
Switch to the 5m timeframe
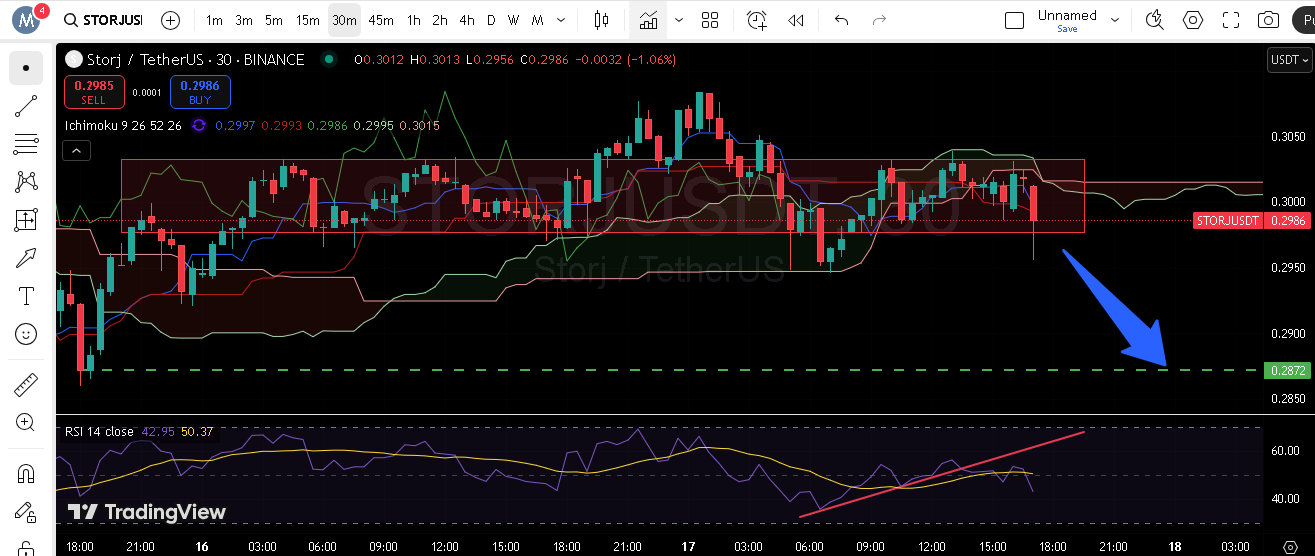(274, 20)
